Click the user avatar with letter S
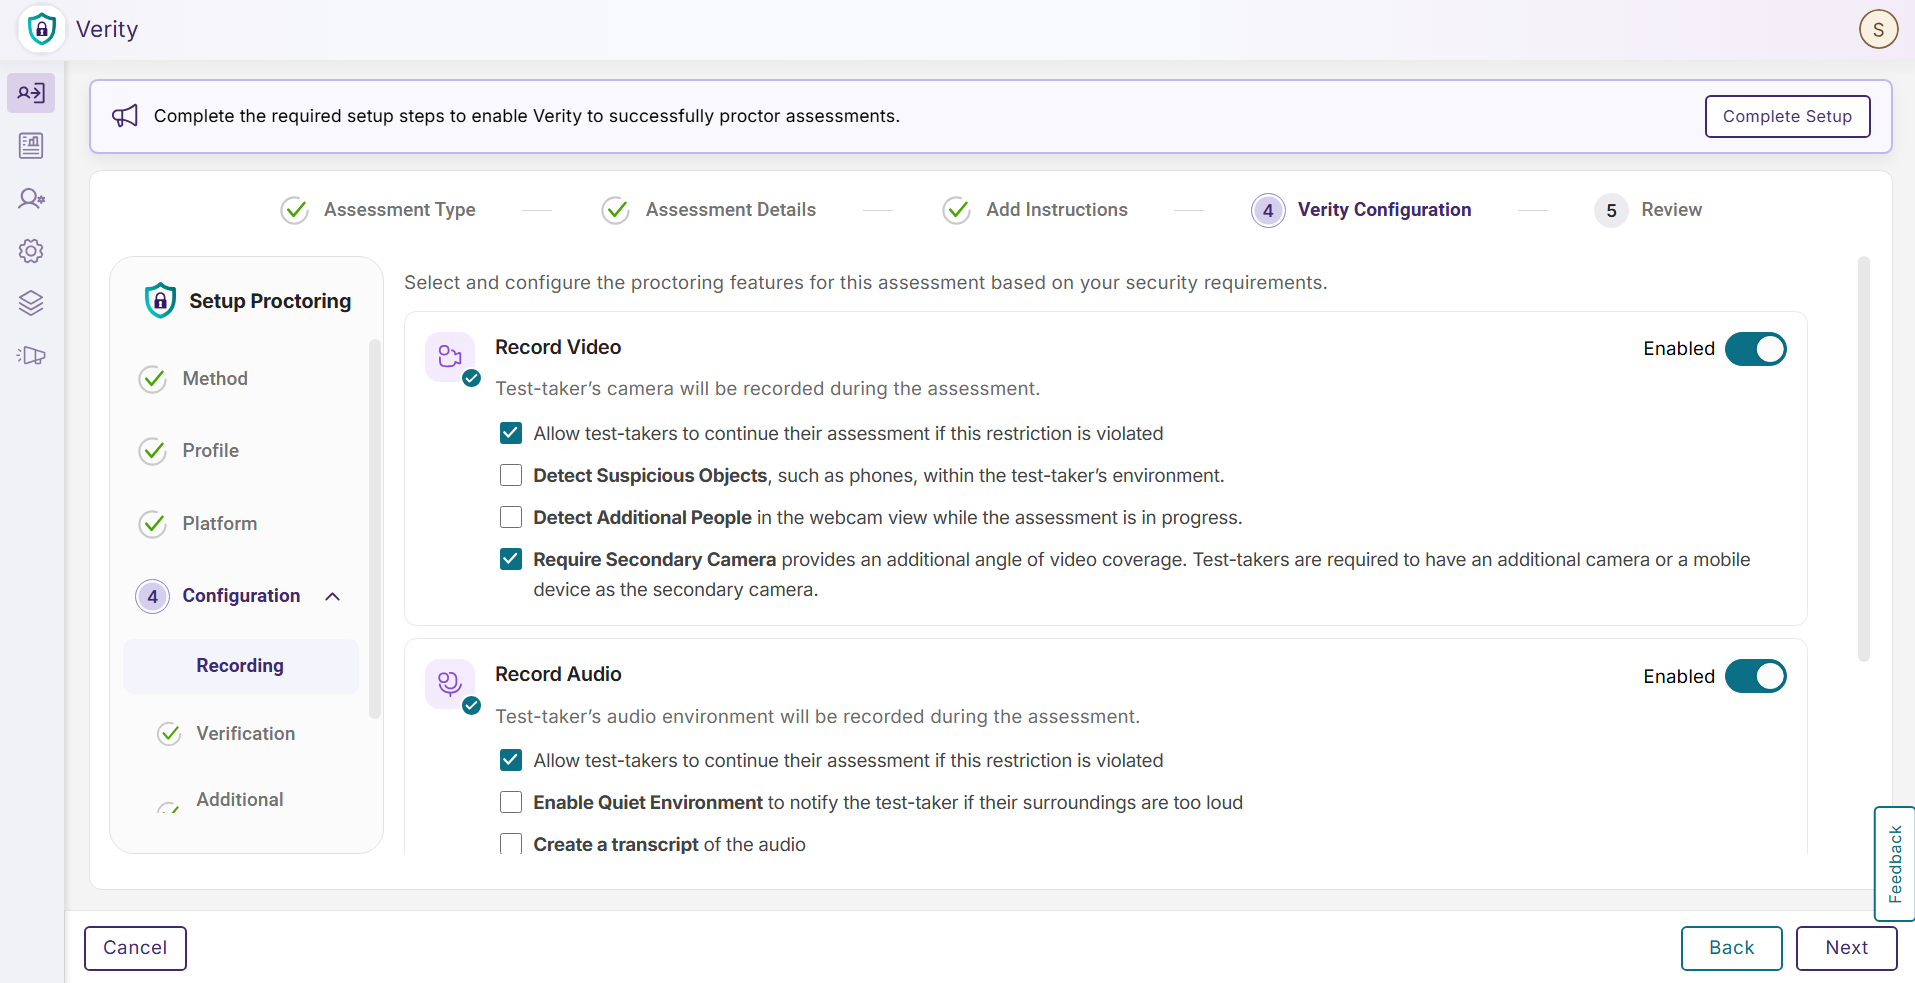The width and height of the screenshot is (1915, 983). pyautogui.click(x=1878, y=29)
